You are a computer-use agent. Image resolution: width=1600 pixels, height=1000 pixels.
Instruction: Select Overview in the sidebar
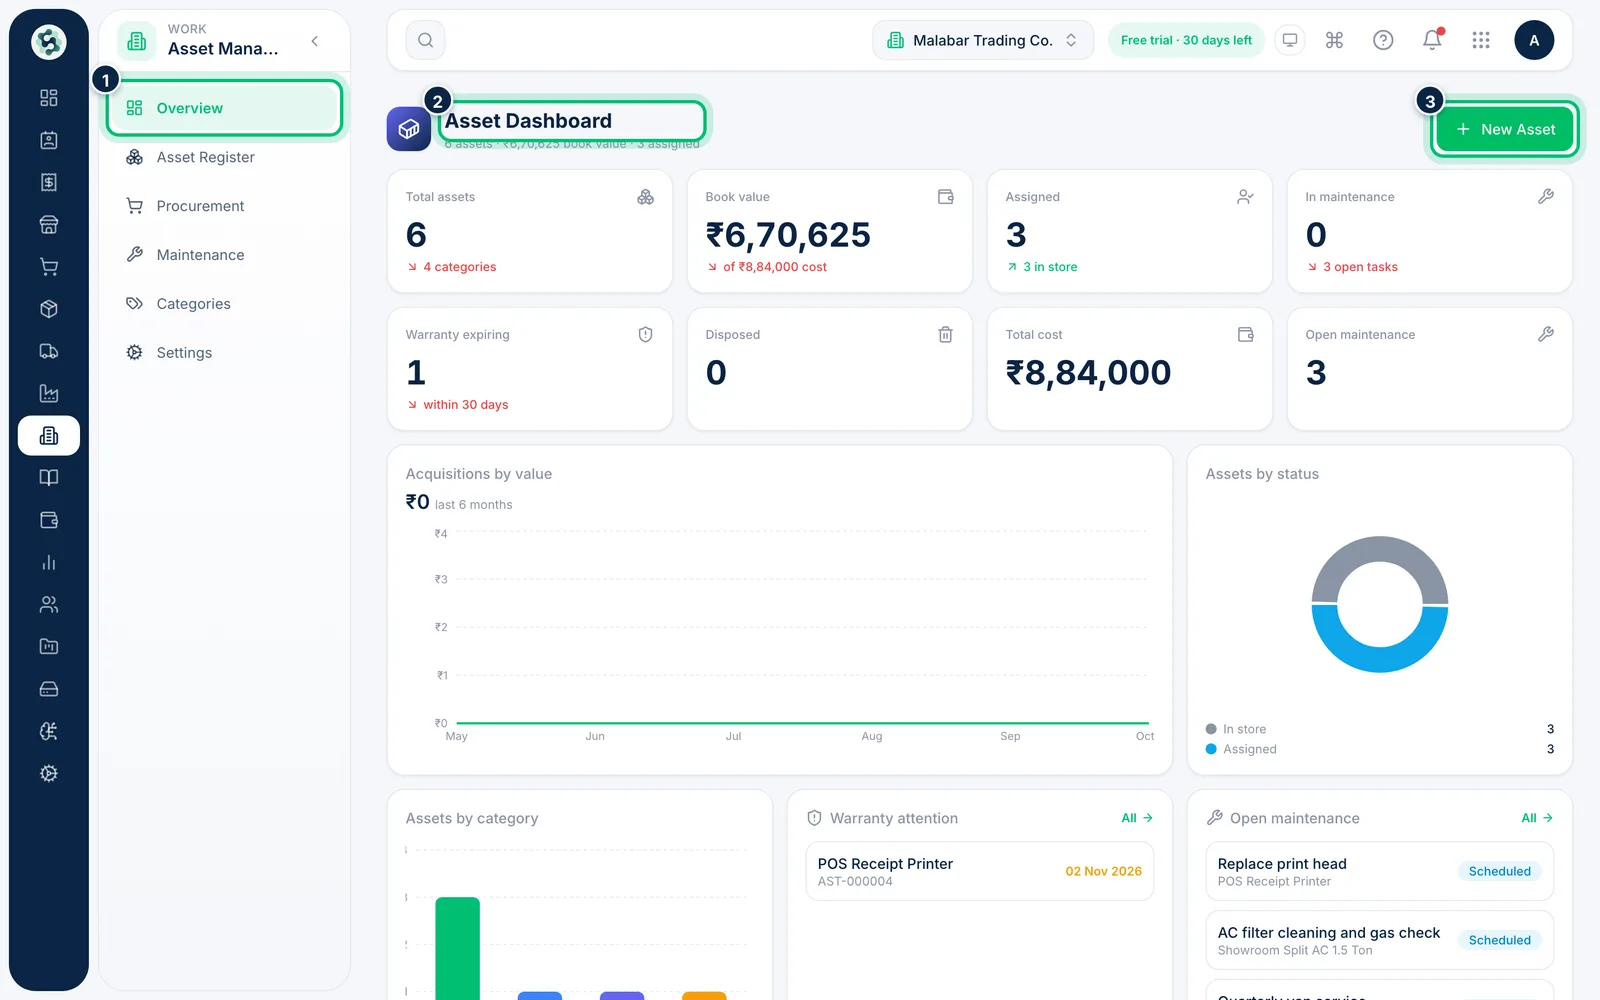pyautogui.click(x=224, y=108)
